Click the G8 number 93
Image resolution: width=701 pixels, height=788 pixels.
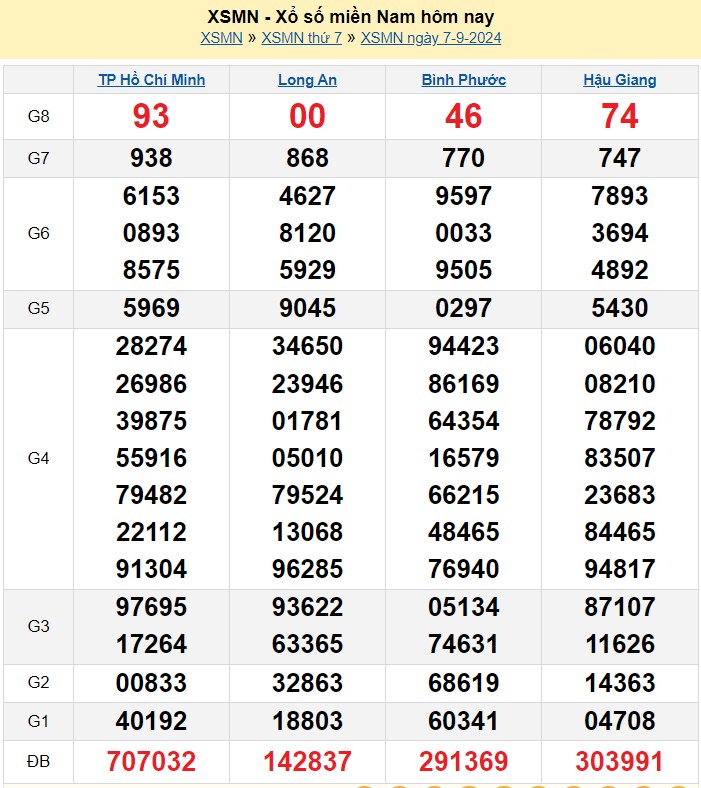pos(151,117)
